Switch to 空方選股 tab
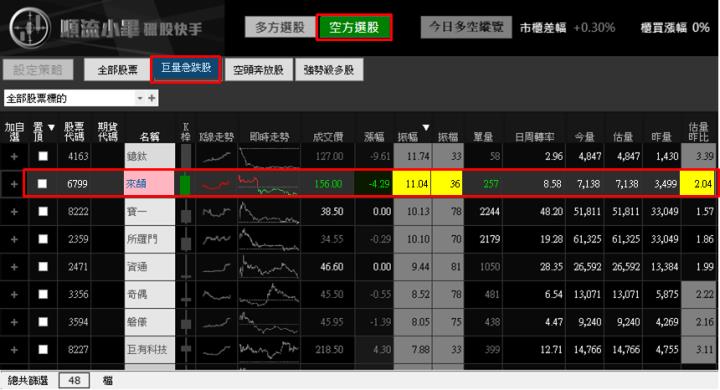Image resolution: width=720 pixels, height=390 pixels. (354, 27)
